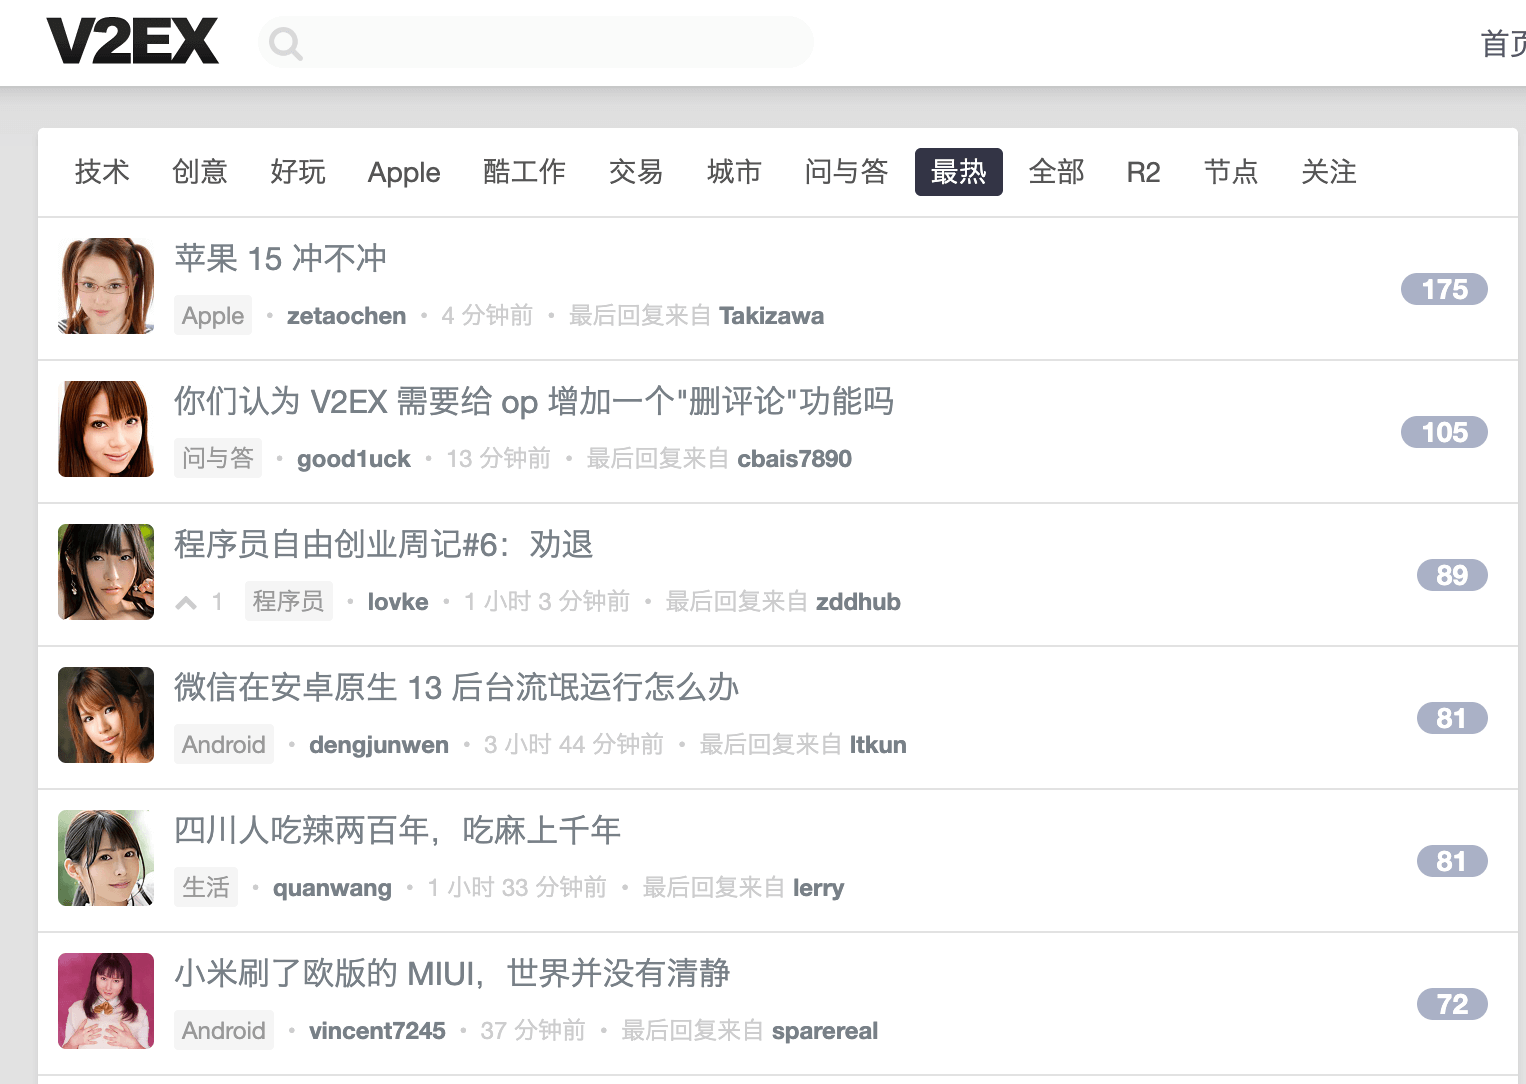1526x1084 pixels.
Task: Open zetaochen's avatar
Action: [105, 286]
